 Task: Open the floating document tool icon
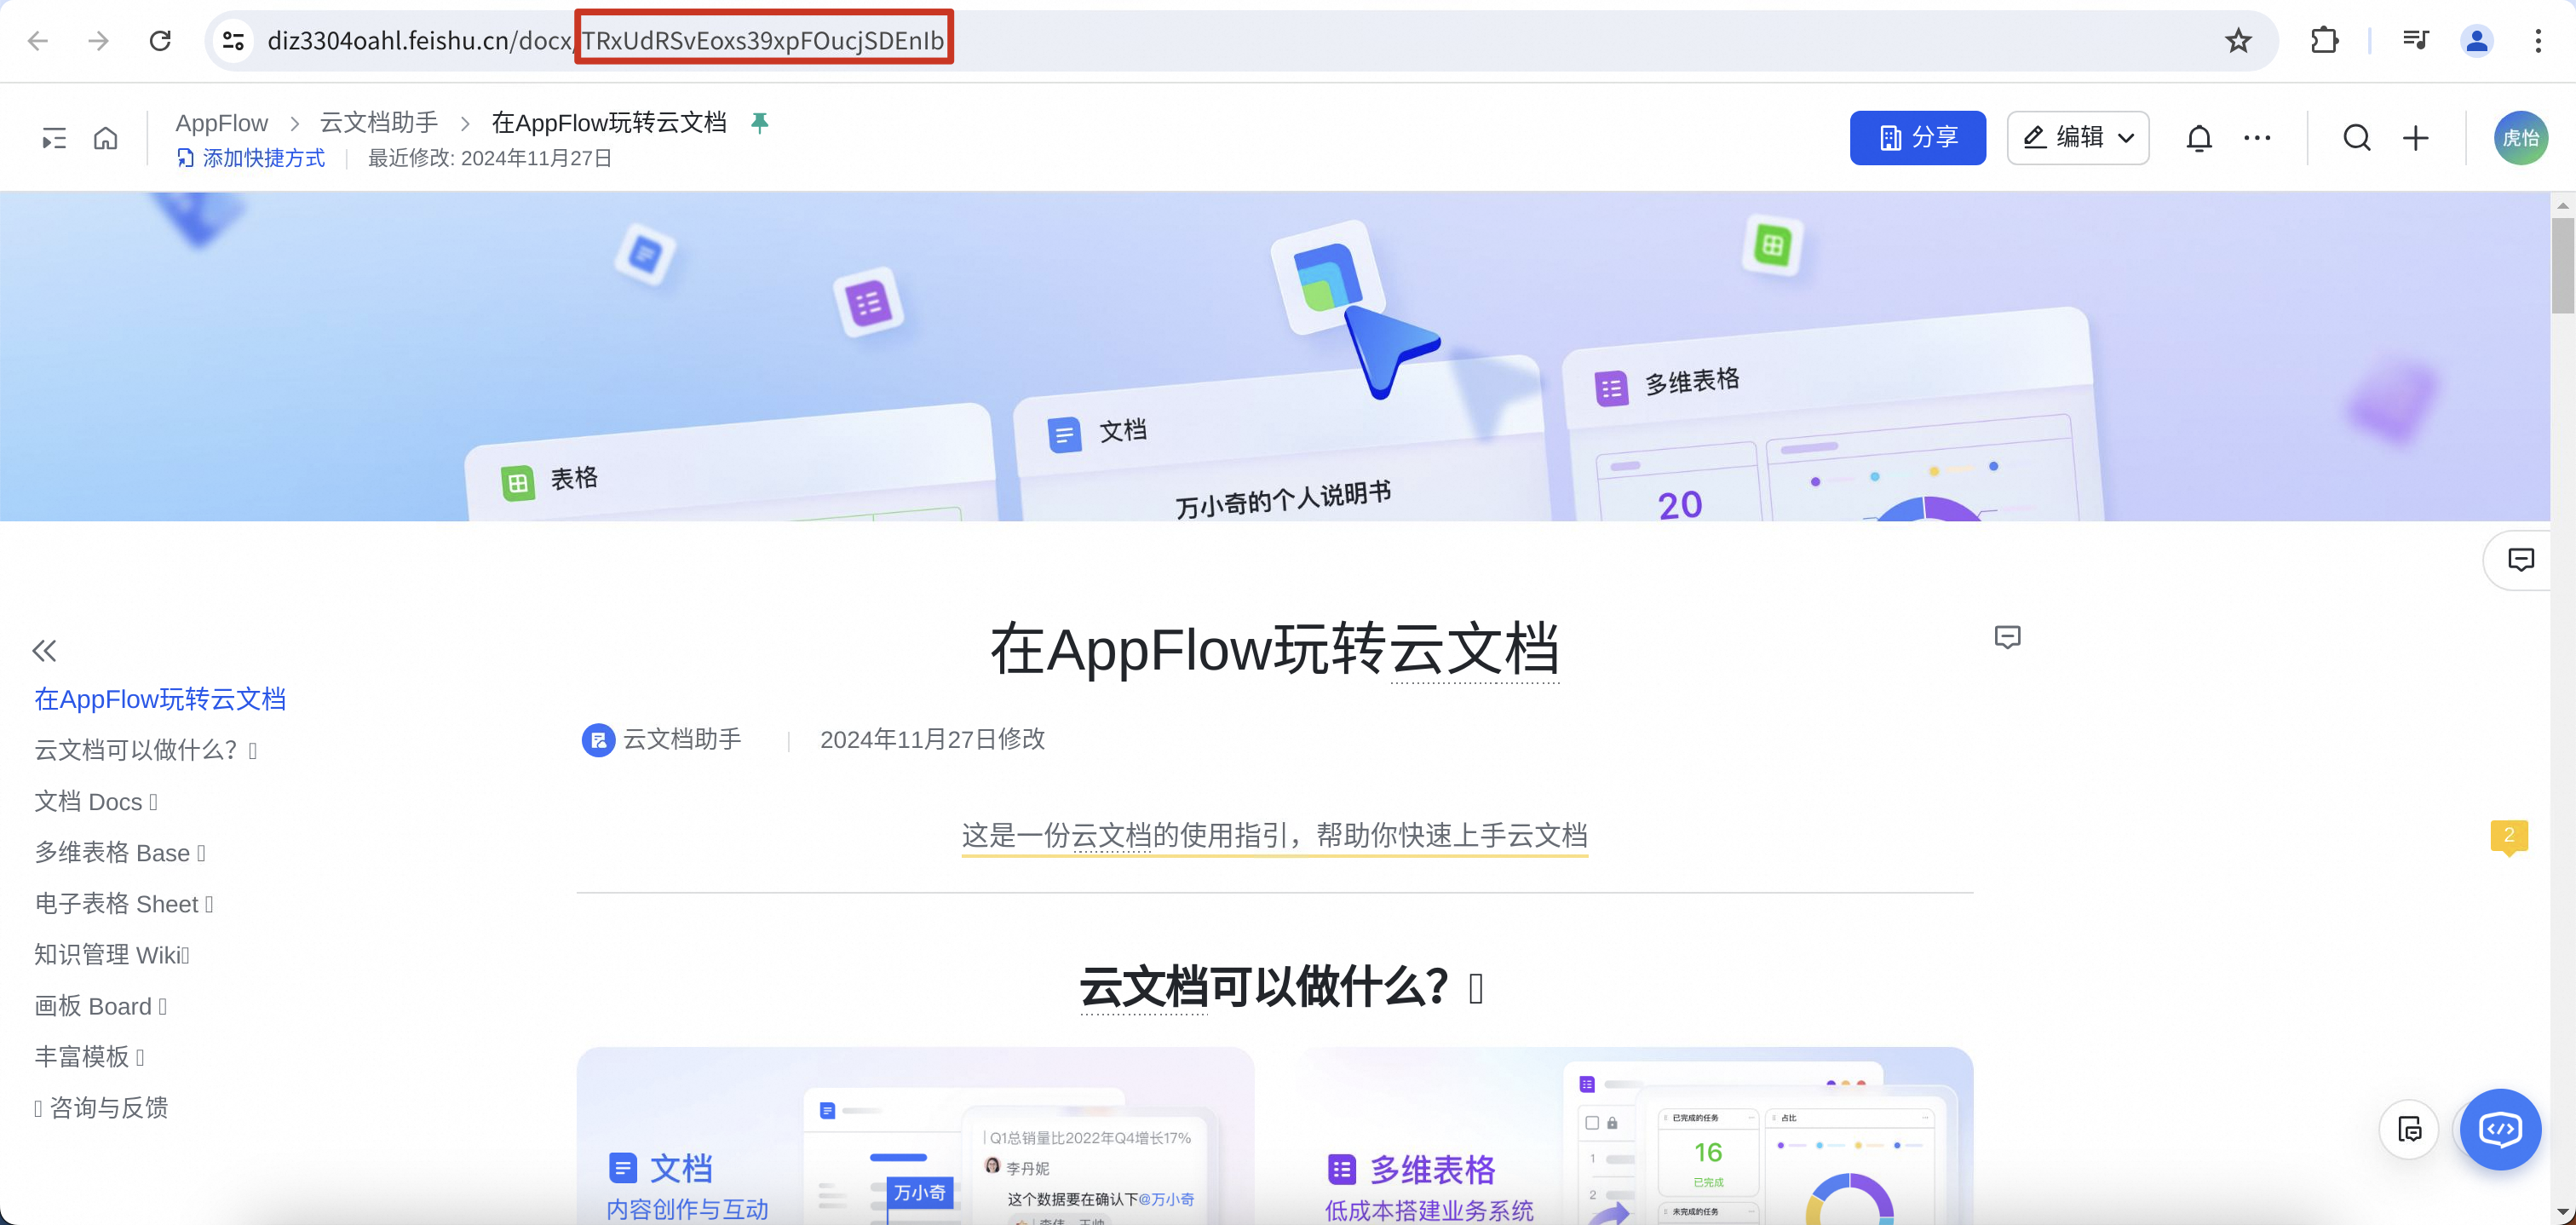(x=2410, y=1130)
